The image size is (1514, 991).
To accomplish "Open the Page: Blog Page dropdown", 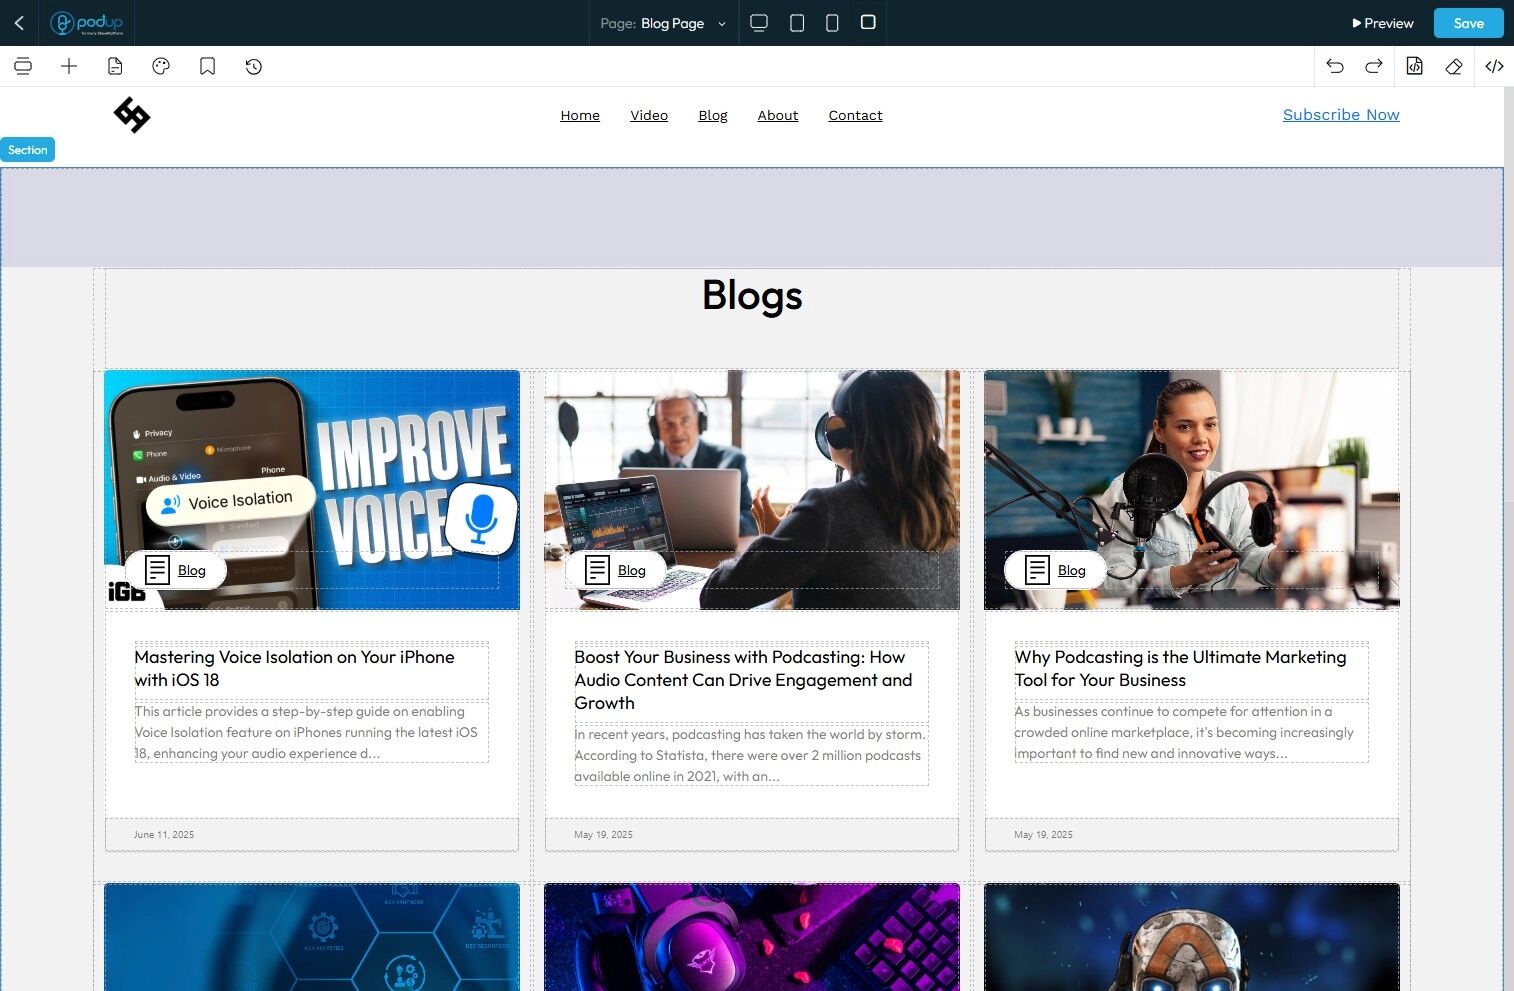I will pos(663,23).
